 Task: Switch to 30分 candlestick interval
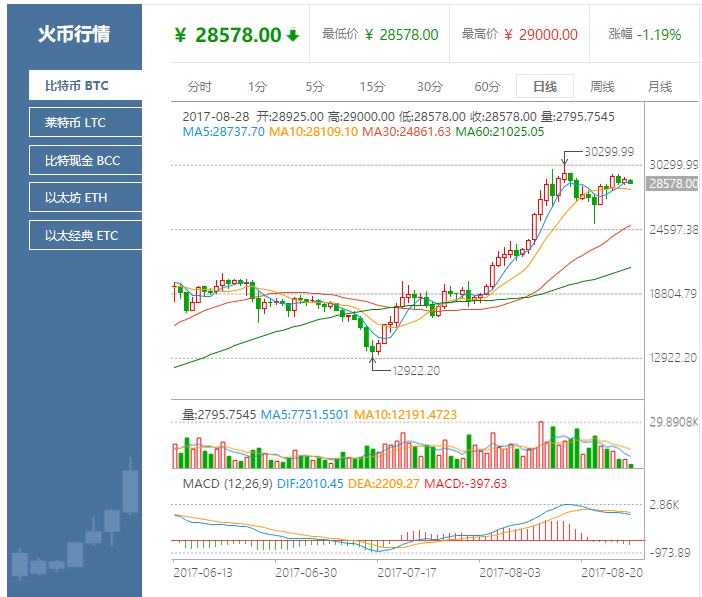[430, 86]
